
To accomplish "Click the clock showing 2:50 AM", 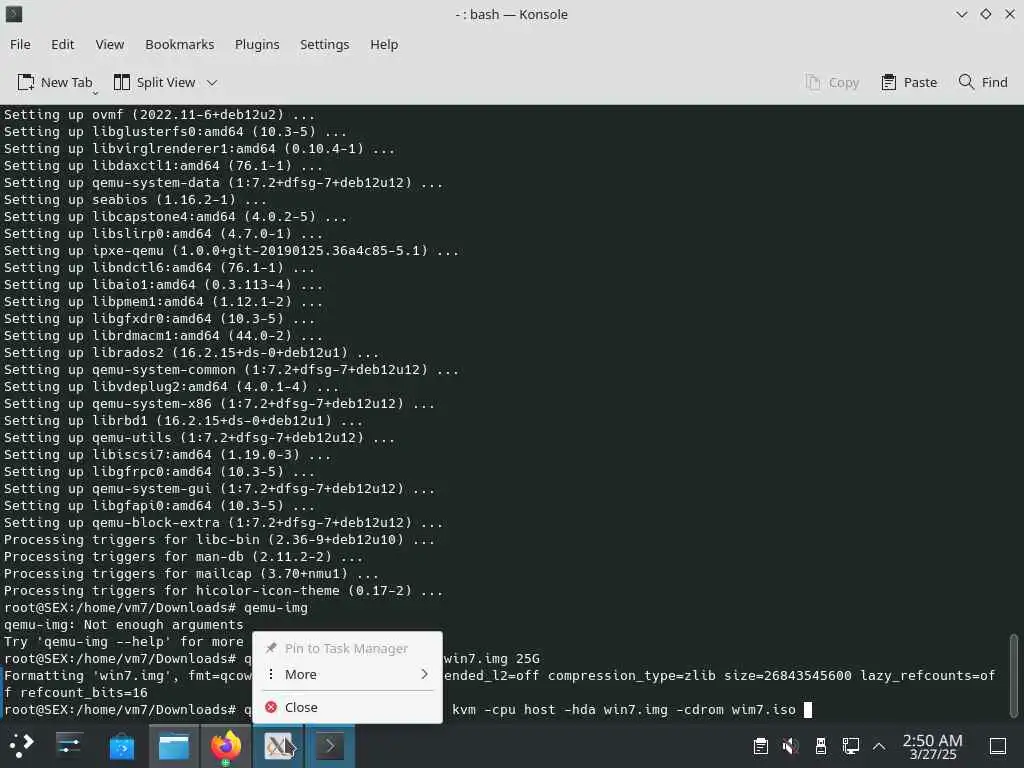I will click(x=933, y=746).
